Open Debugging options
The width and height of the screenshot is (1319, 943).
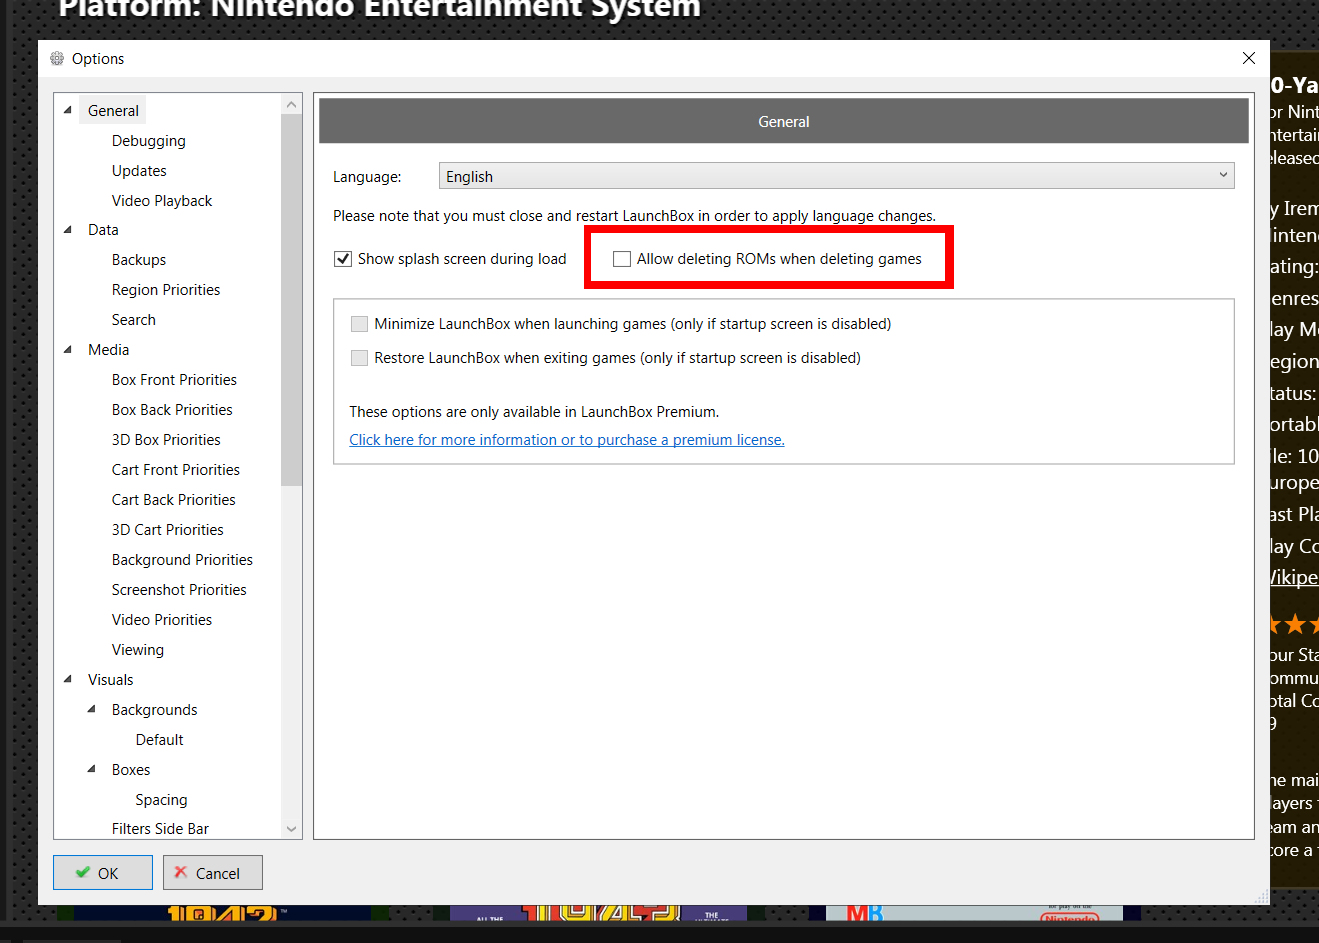[x=149, y=141]
